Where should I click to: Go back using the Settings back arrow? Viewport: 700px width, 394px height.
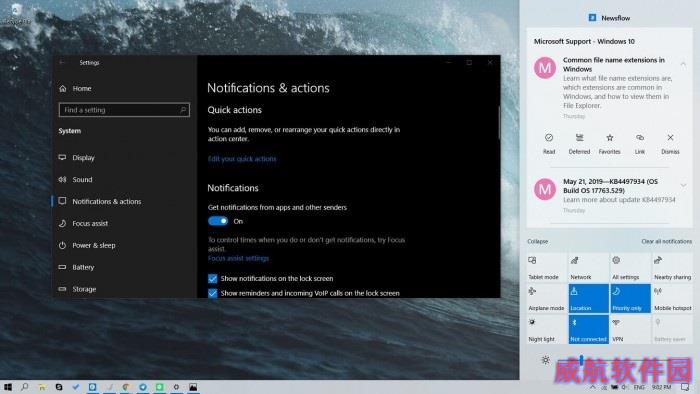click(x=62, y=62)
